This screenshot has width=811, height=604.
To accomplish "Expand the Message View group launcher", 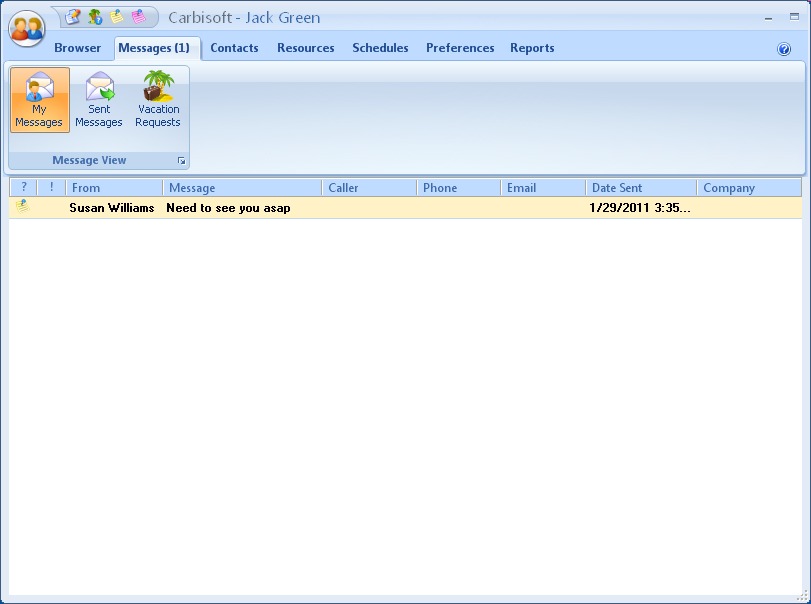I will (x=181, y=161).
